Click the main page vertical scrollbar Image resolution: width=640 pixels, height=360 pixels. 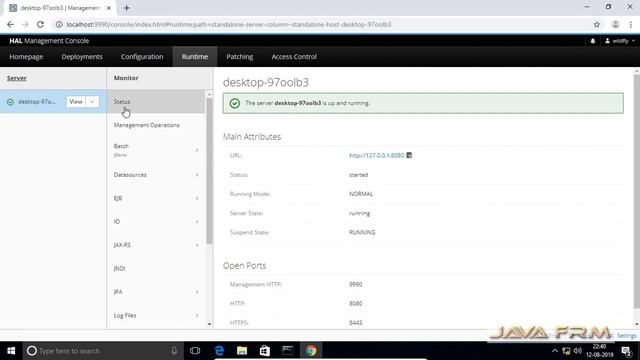[x=637, y=192]
